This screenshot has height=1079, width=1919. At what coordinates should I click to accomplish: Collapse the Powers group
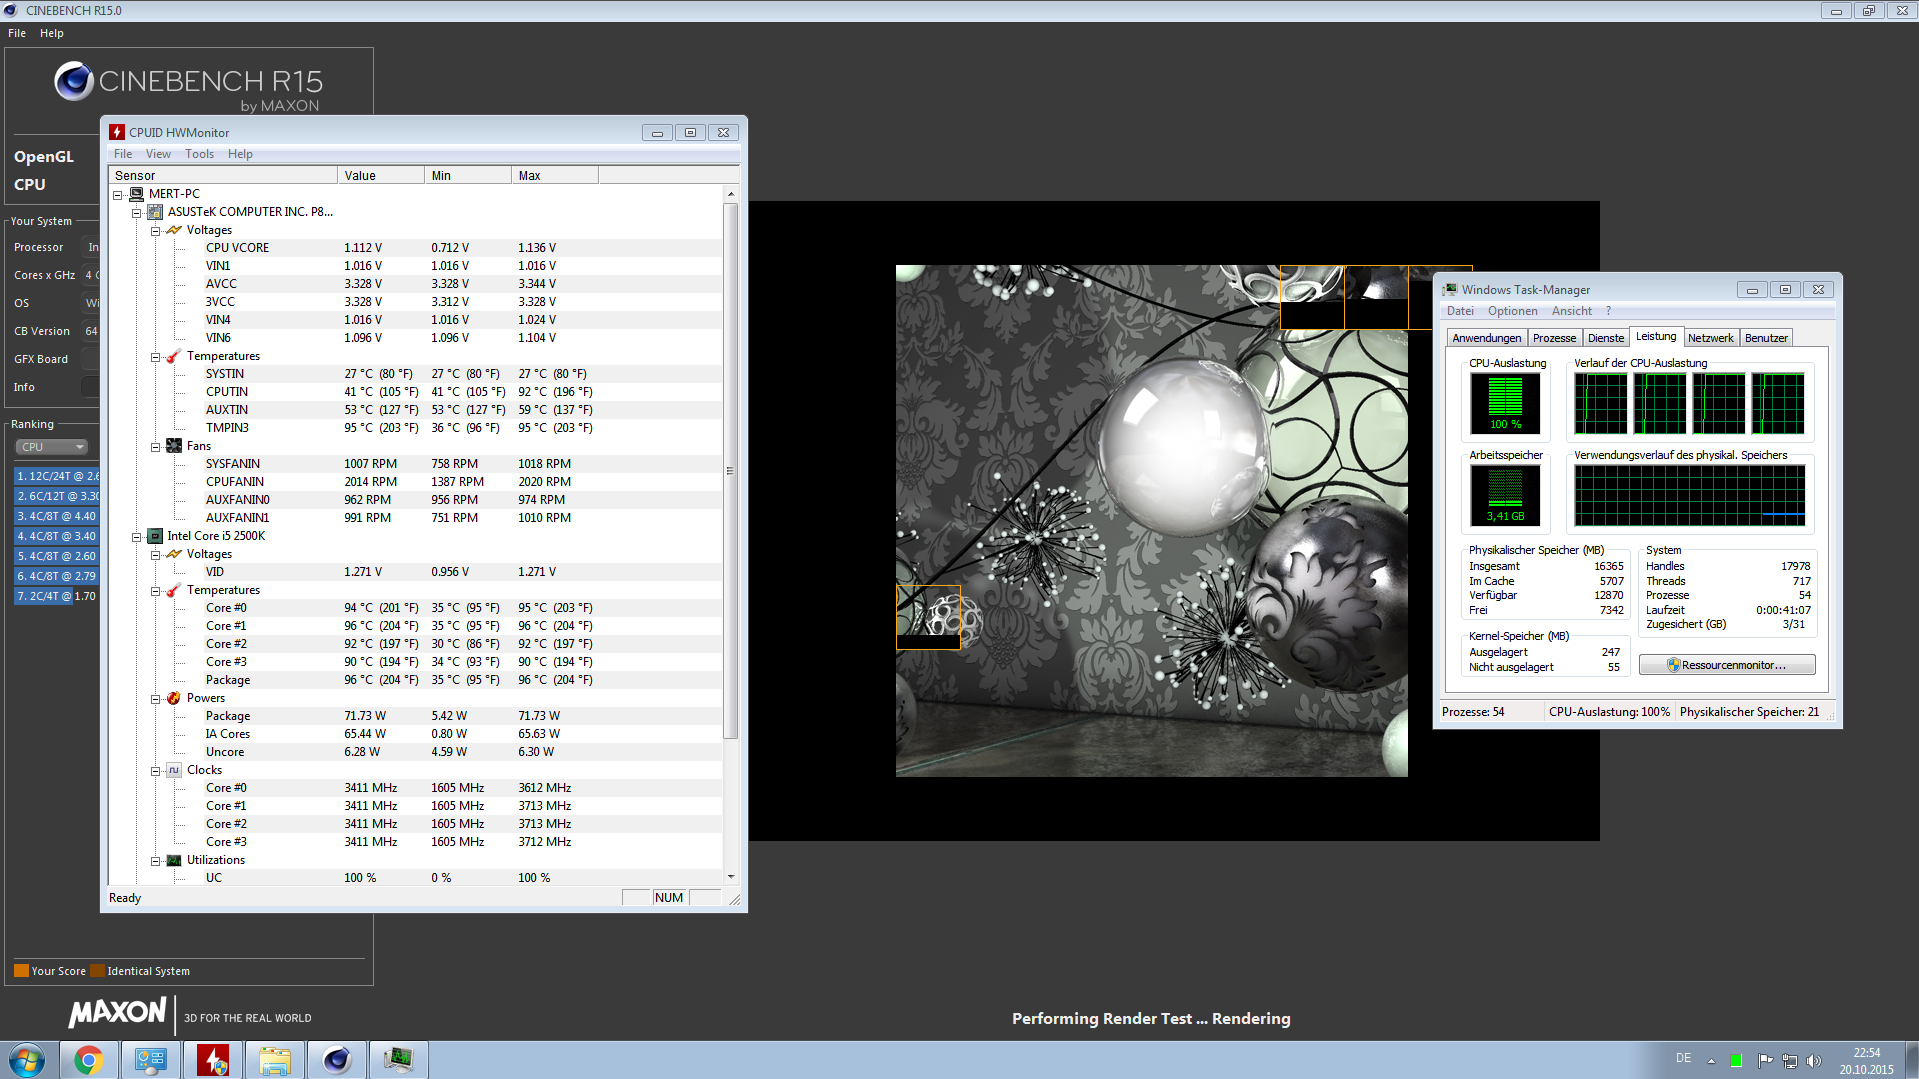point(155,698)
